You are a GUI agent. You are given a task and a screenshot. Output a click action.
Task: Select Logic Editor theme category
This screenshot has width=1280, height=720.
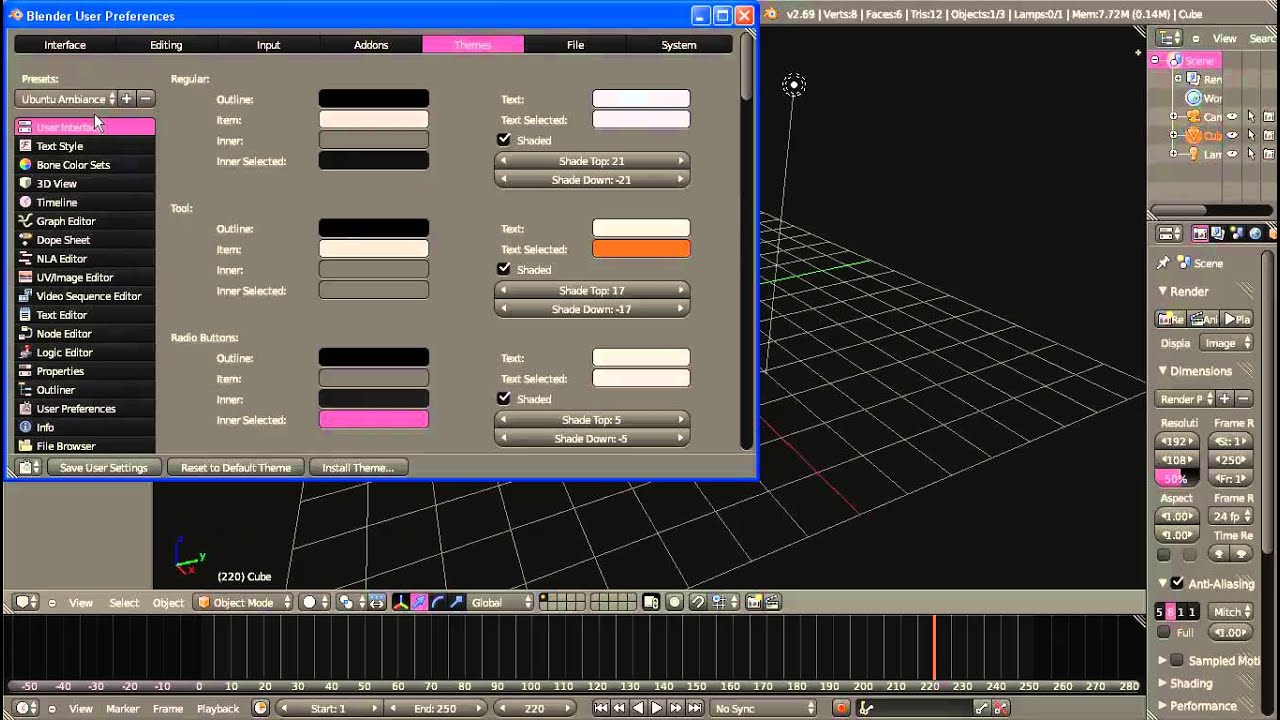coord(85,352)
